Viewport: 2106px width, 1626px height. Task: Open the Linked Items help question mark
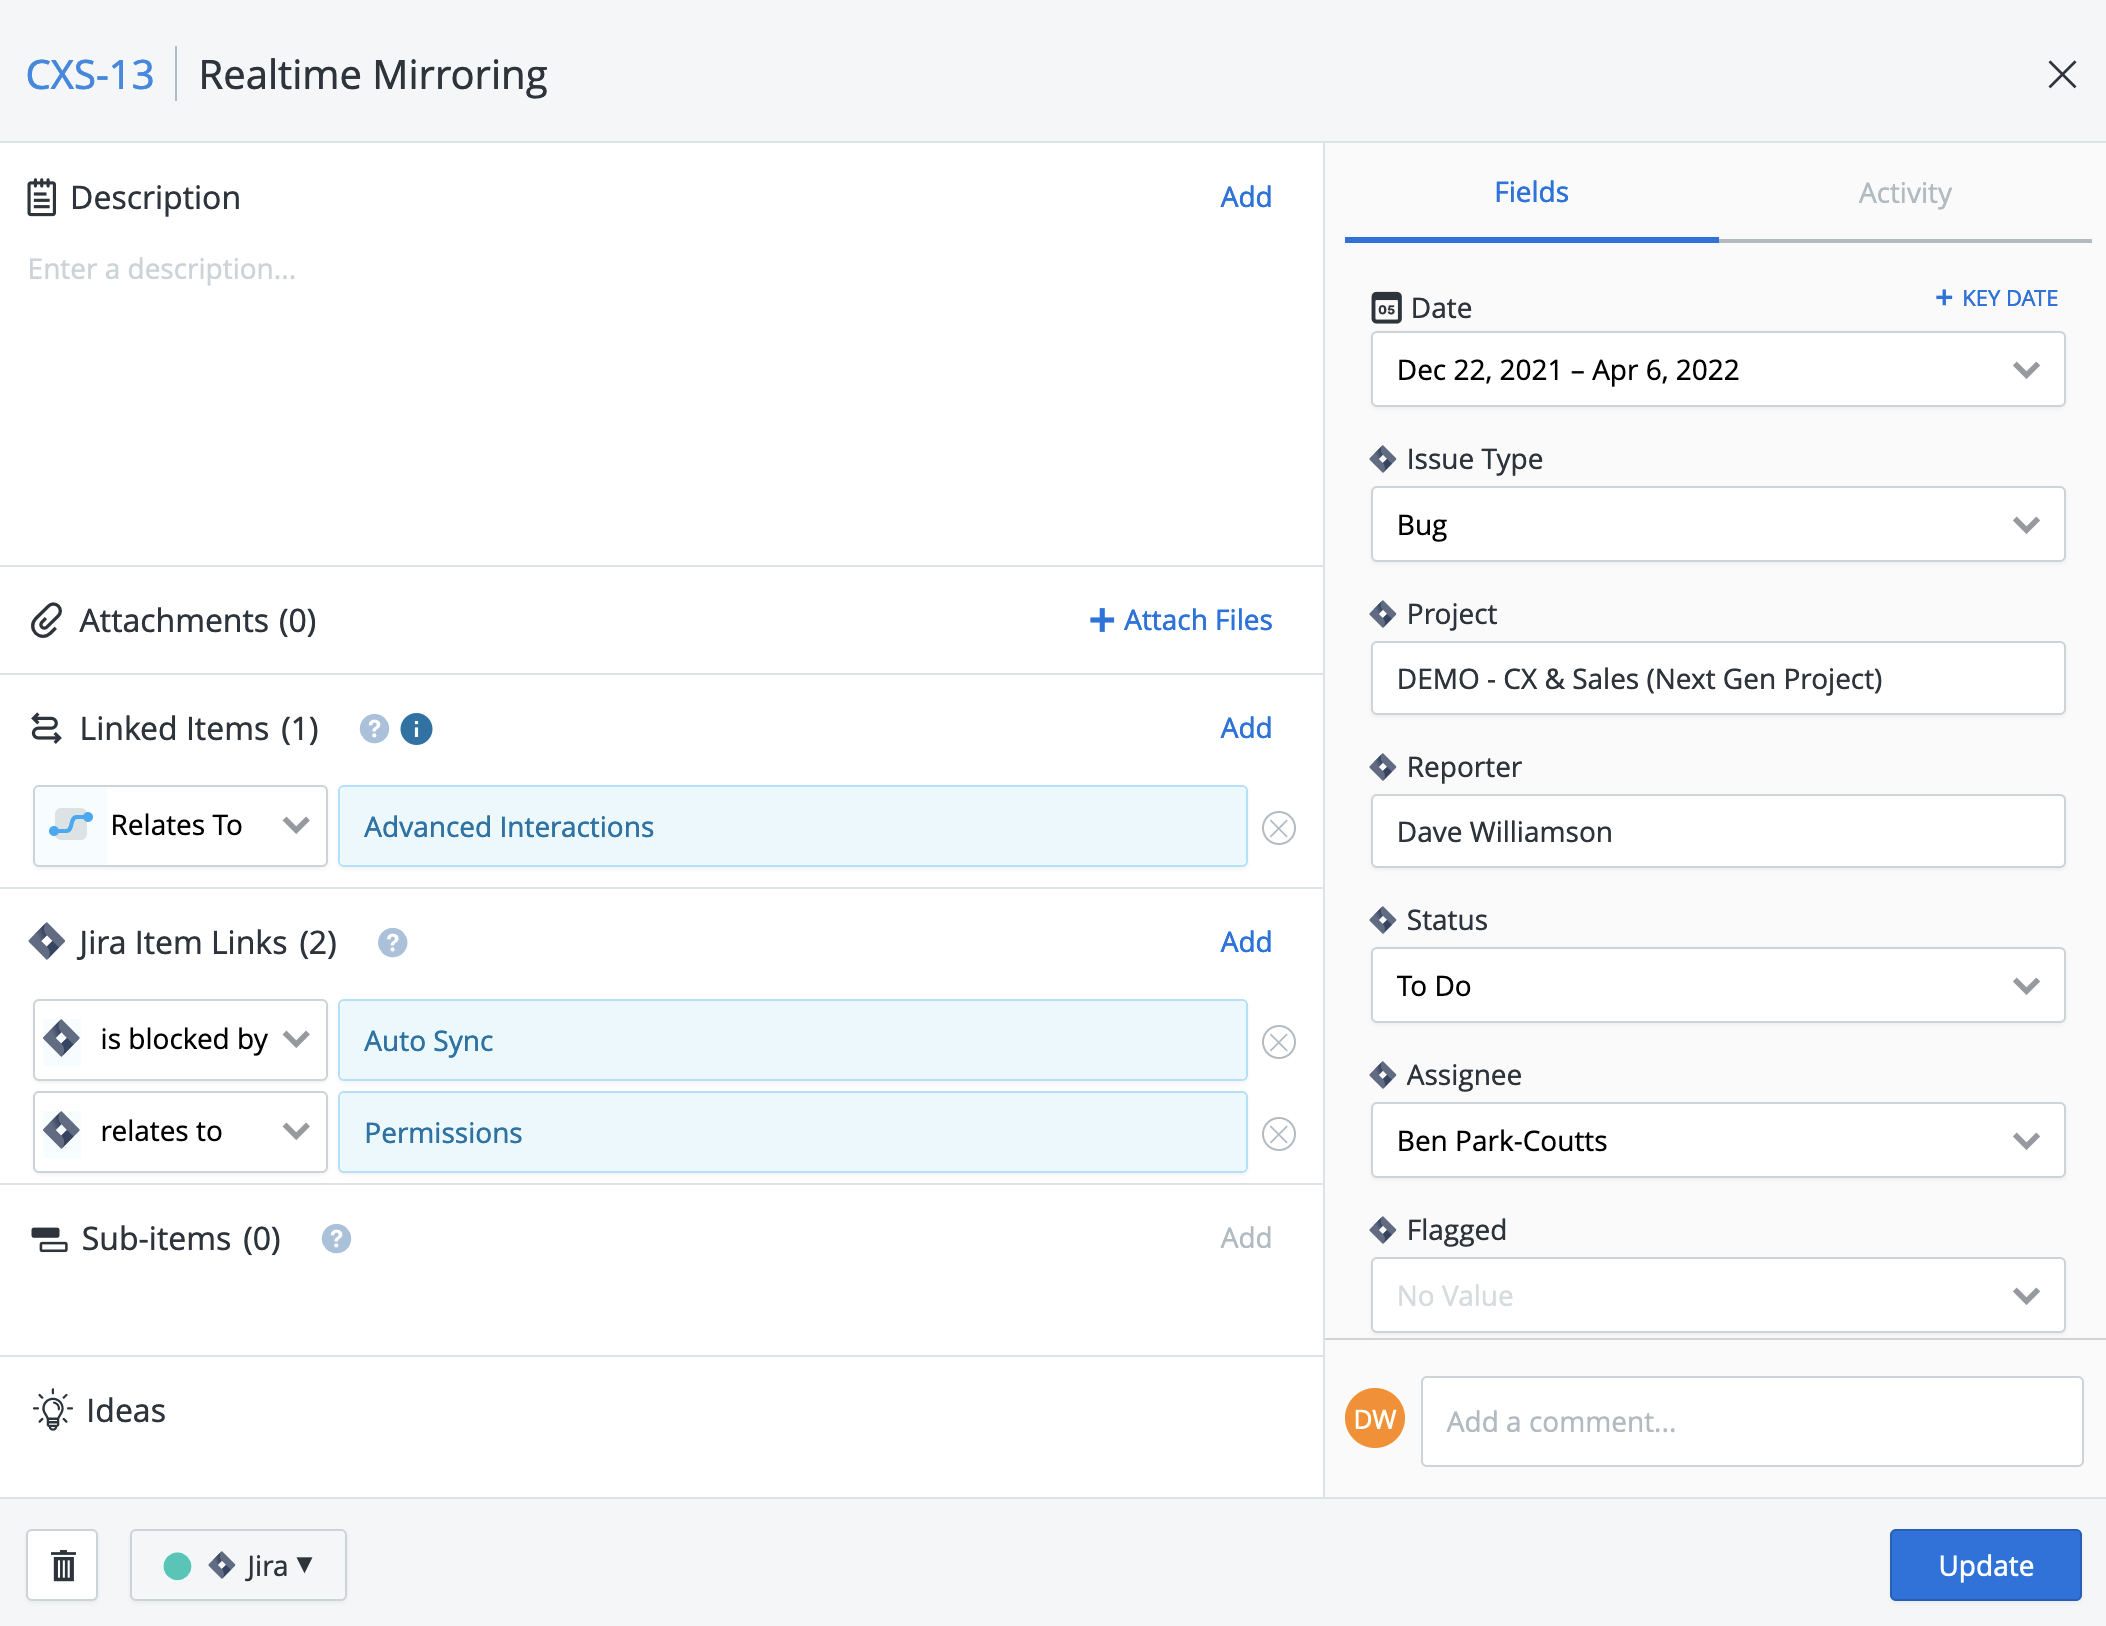click(374, 729)
